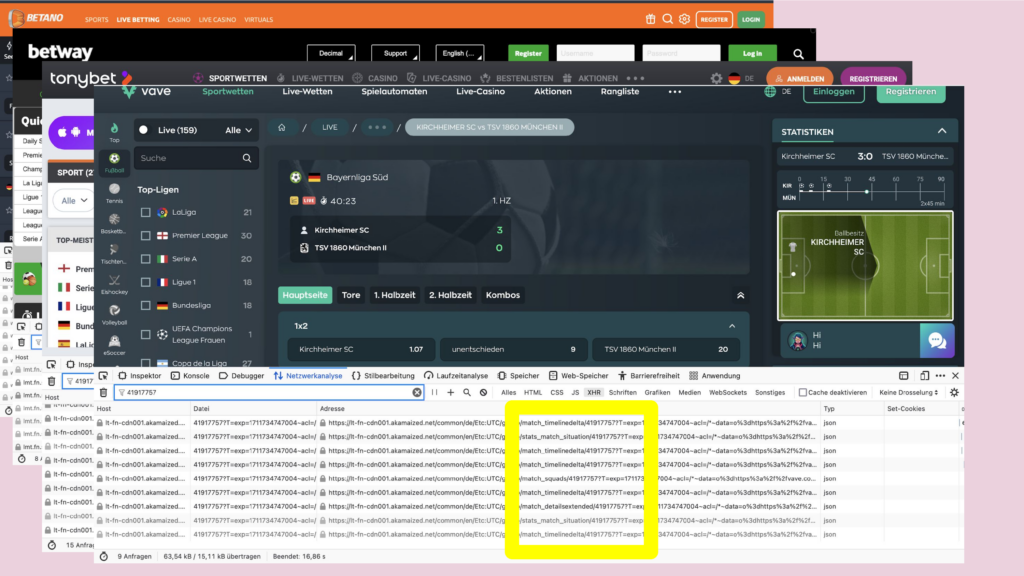Click into the Suche search field

pyautogui.click(x=196, y=158)
